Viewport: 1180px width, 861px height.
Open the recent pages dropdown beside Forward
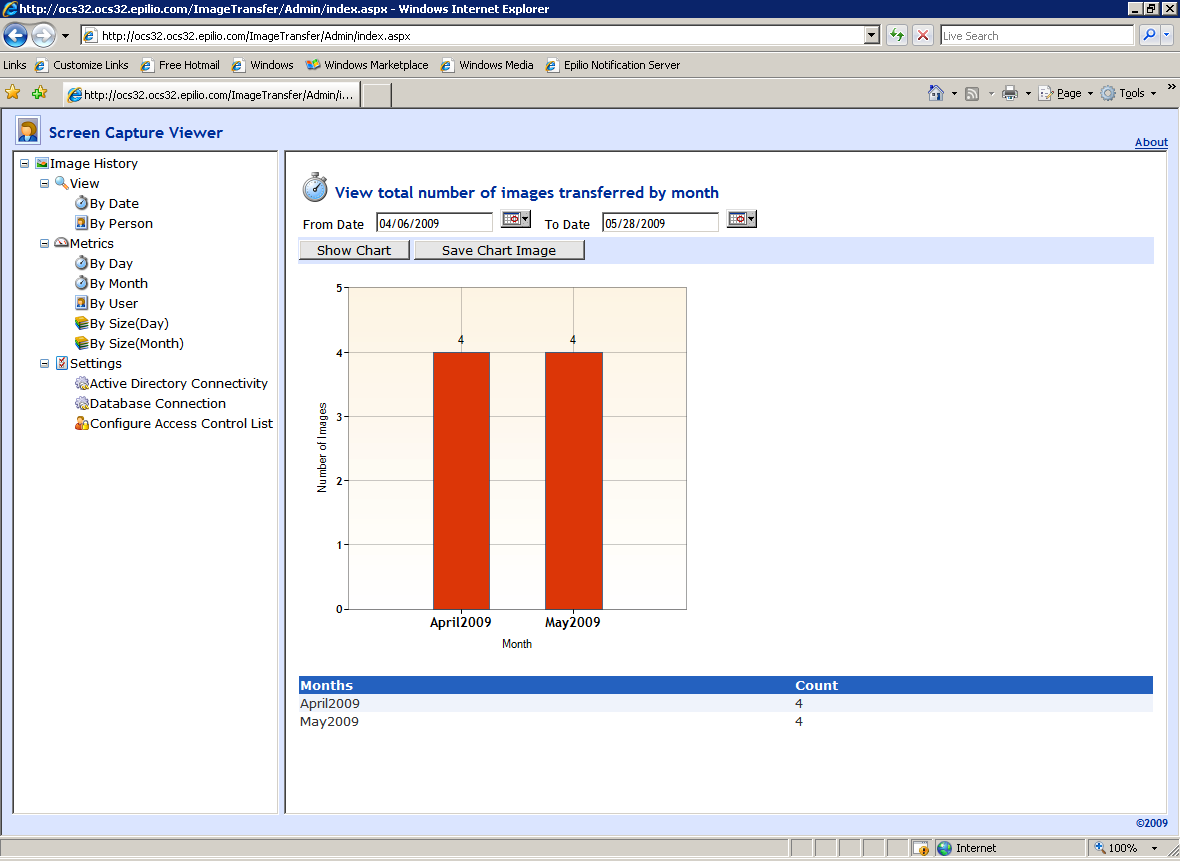click(x=65, y=35)
